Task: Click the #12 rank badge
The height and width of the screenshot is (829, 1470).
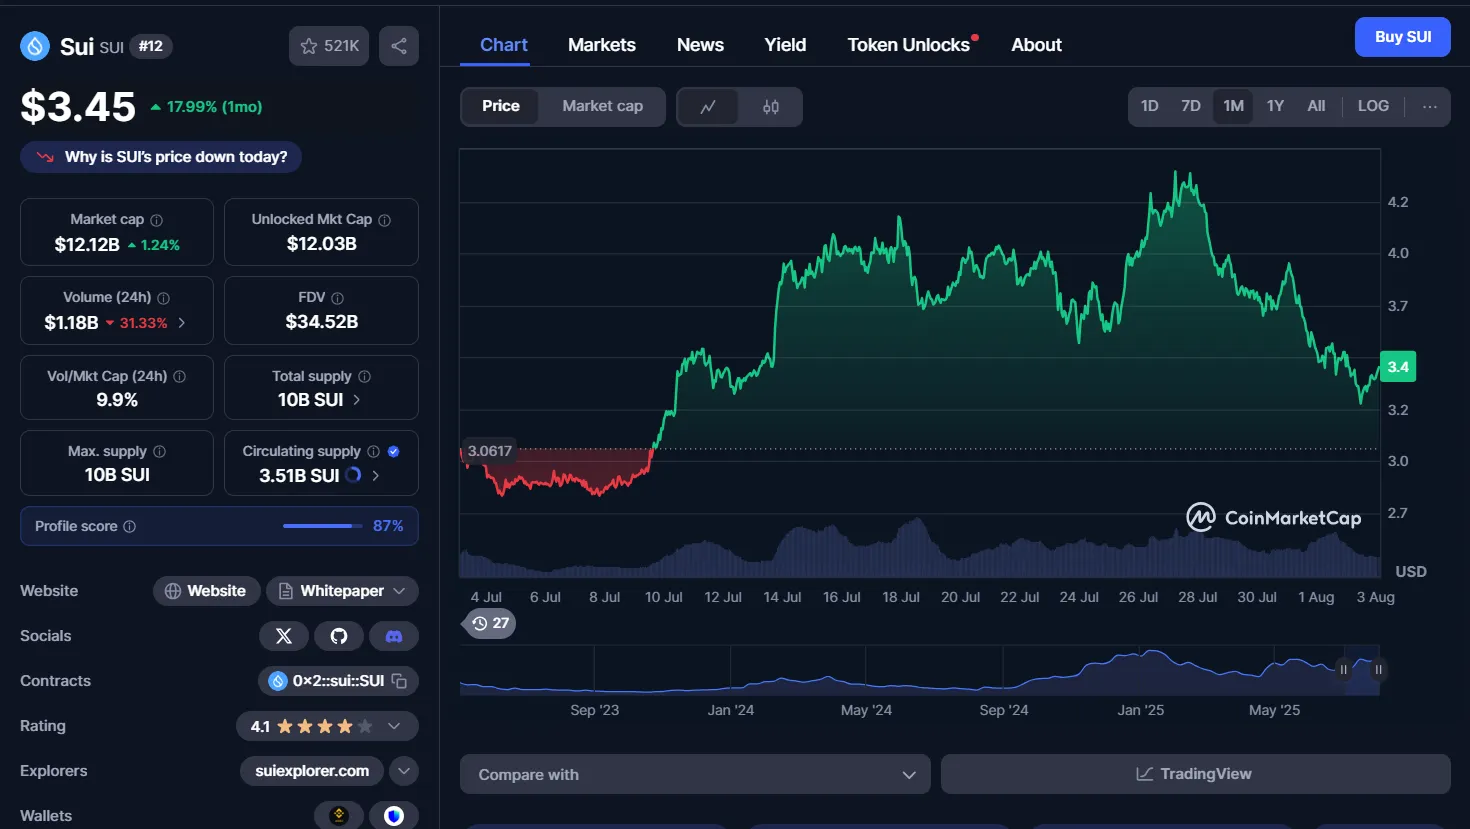Action: (151, 46)
